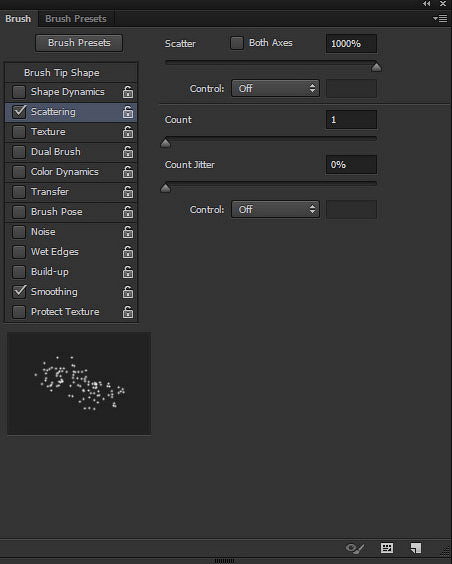Check the Both Axes checkbox
Screen dimensions: 452x564
(237, 43)
